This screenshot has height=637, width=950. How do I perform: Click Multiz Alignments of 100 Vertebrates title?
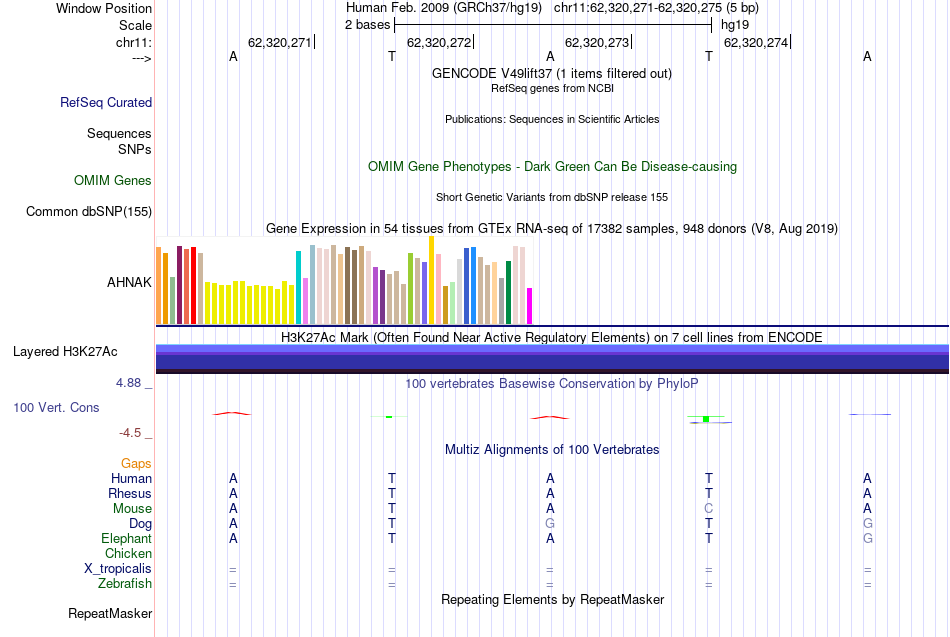coord(552,450)
